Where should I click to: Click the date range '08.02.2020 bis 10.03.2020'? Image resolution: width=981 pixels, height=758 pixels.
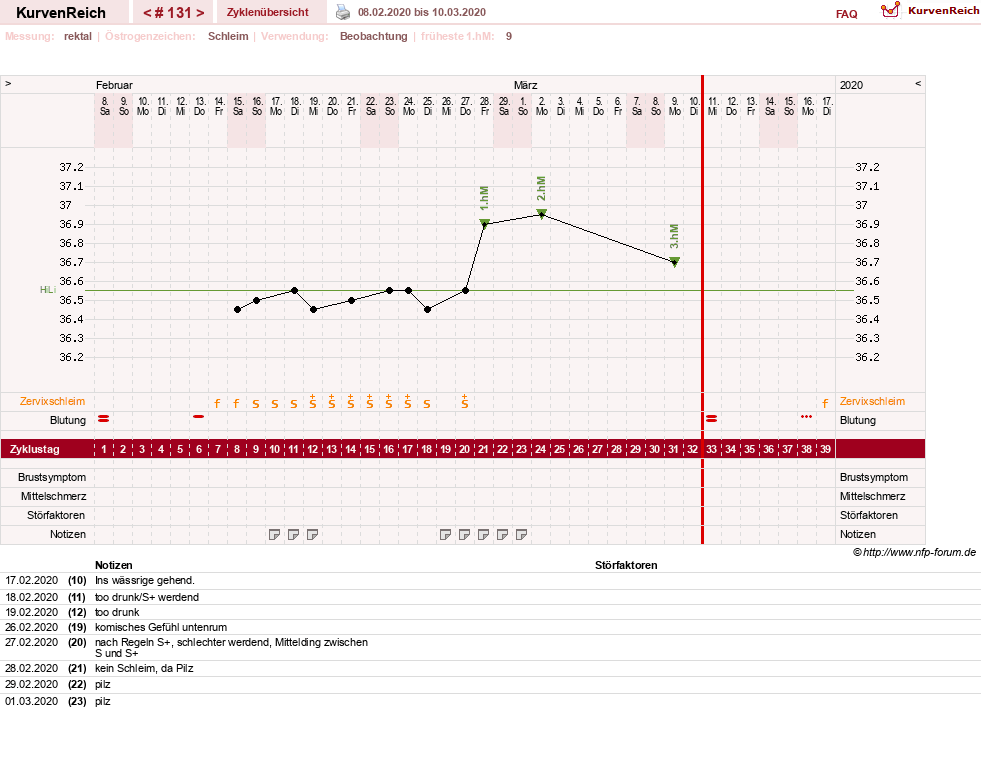[422, 12]
